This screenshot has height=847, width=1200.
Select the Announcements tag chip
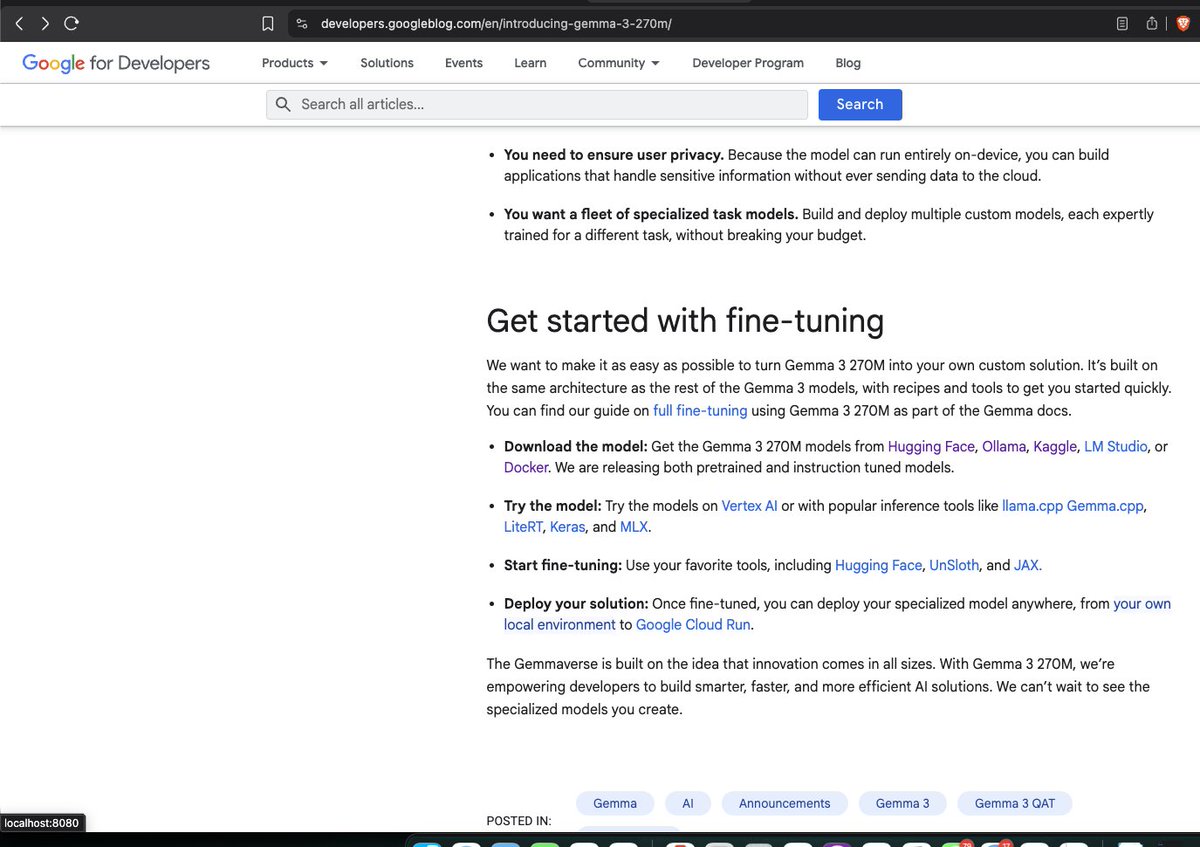(x=785, y=803)
